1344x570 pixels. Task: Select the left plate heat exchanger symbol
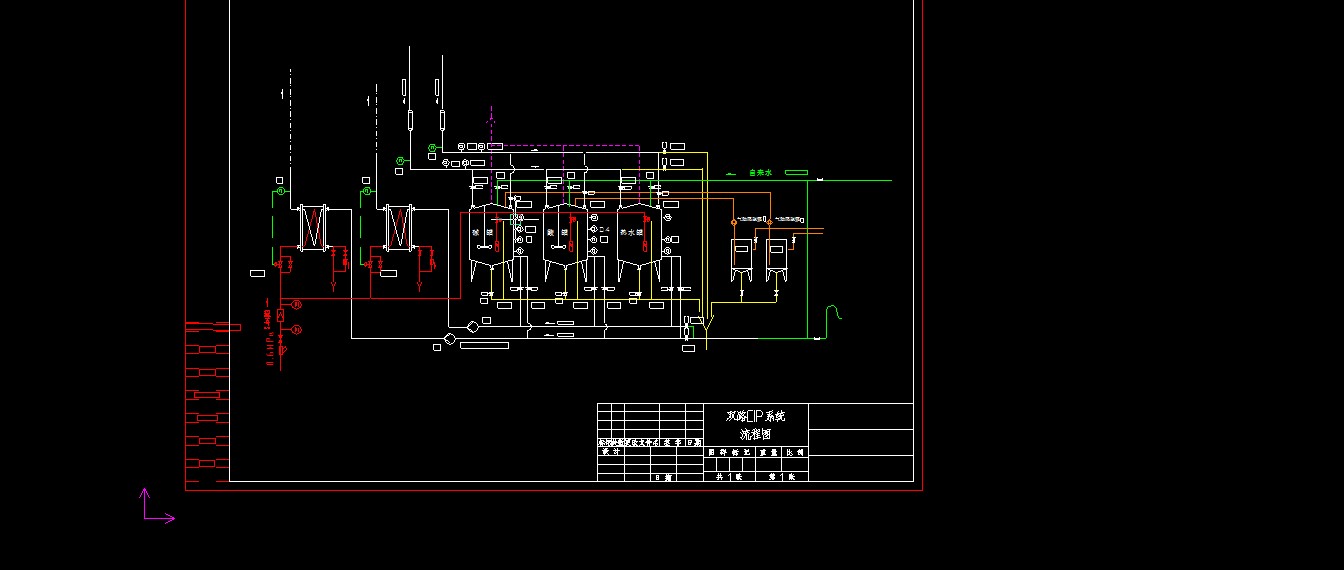pos(313,228)
